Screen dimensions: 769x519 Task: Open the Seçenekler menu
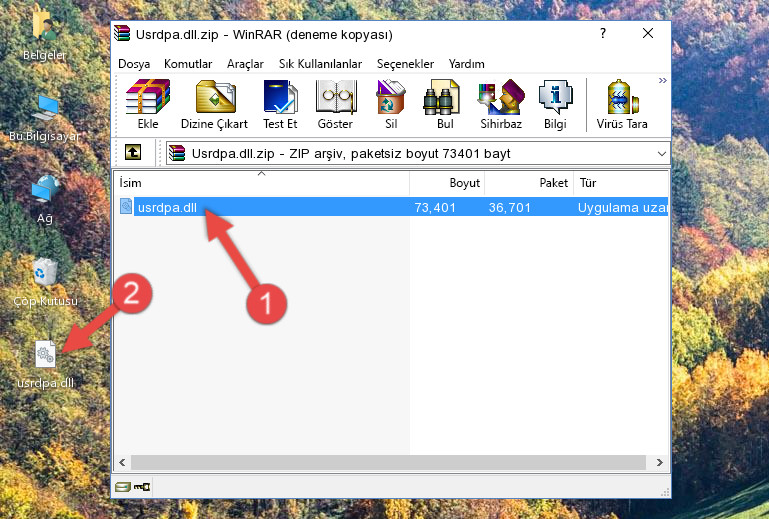[405, 64]
